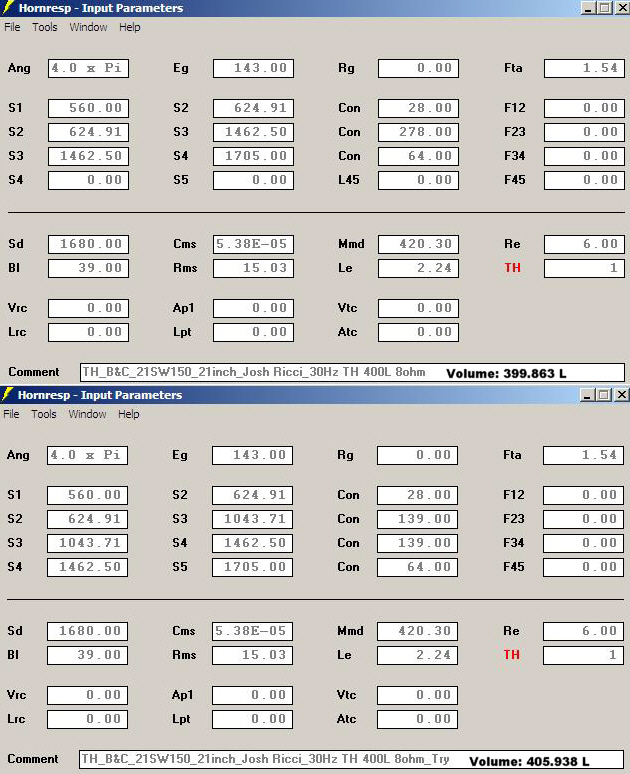Screen dimensions: 630x774
Task: Click first Con field 139.00 in bottom window
Action: [417, 519]
